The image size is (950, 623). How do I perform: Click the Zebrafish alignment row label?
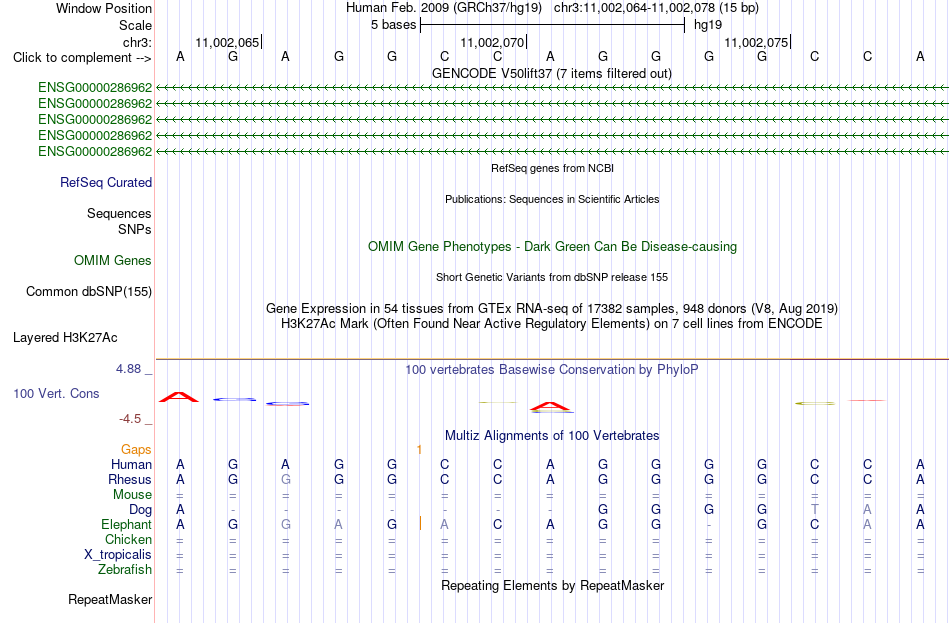tap(125, 570)
